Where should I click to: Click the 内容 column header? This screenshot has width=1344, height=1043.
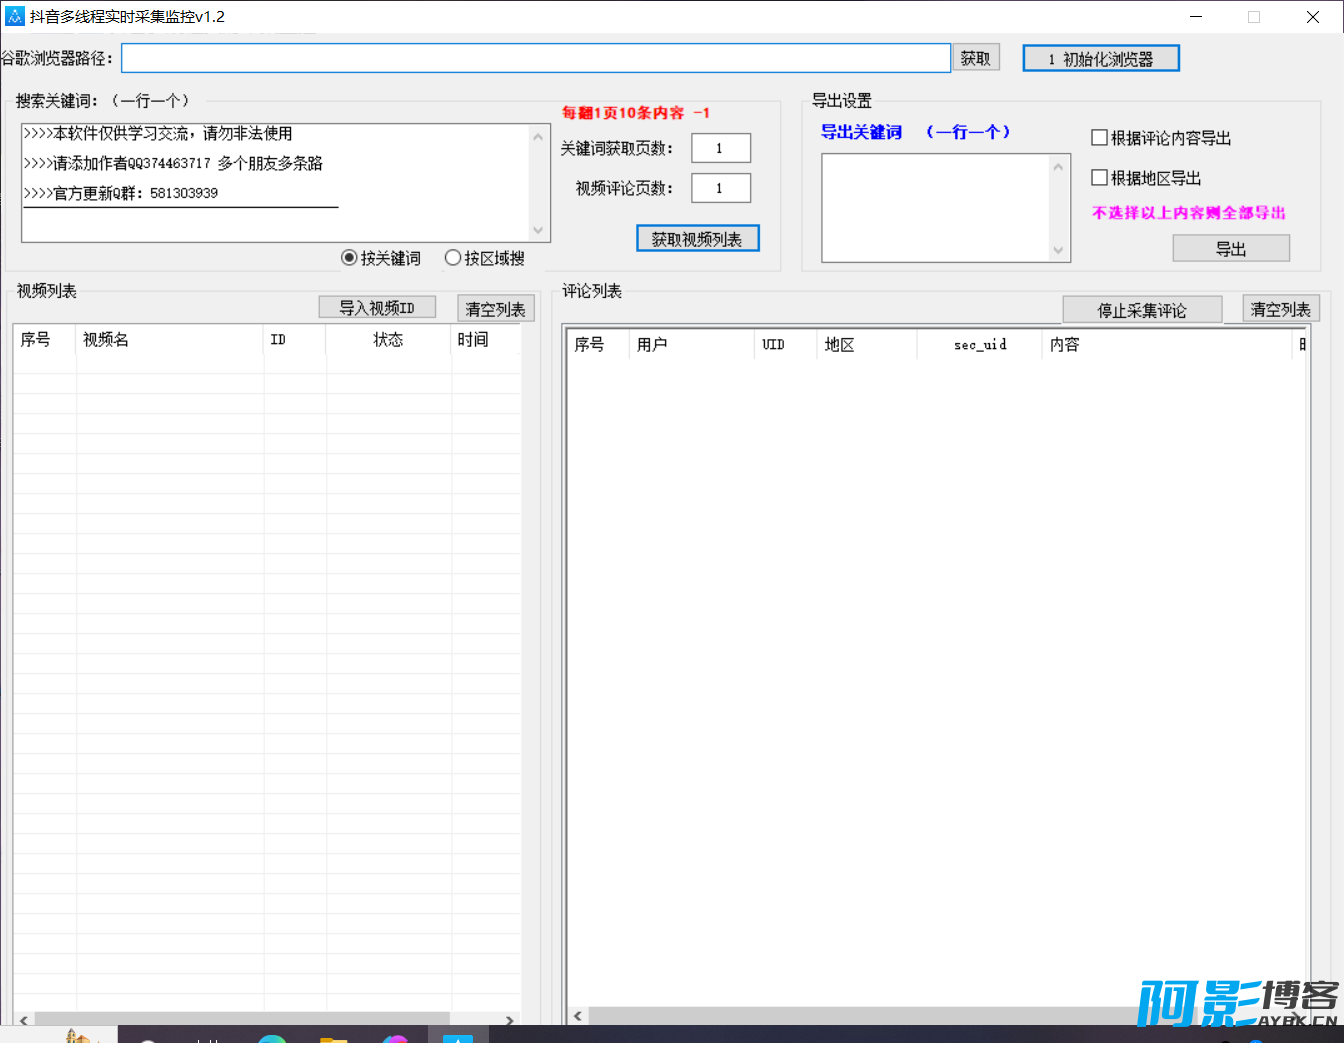1167,344
